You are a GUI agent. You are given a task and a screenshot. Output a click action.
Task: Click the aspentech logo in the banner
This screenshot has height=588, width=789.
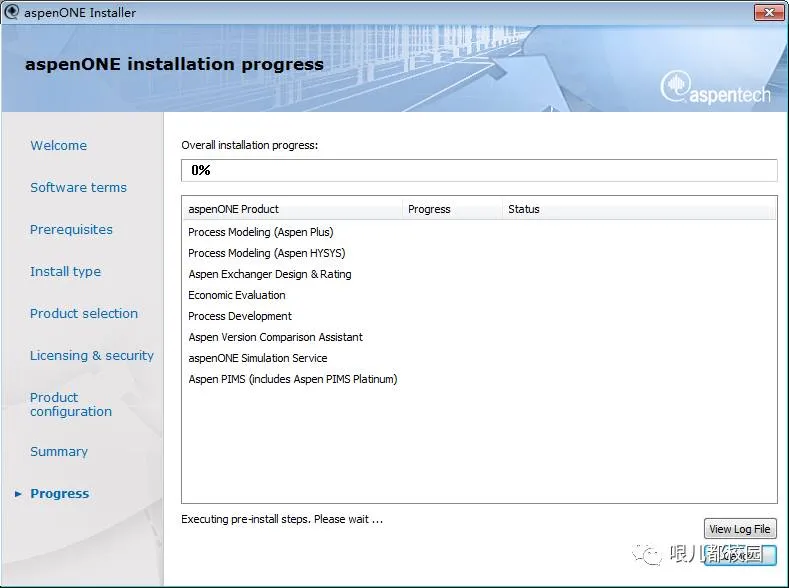[x=715, y=88]
